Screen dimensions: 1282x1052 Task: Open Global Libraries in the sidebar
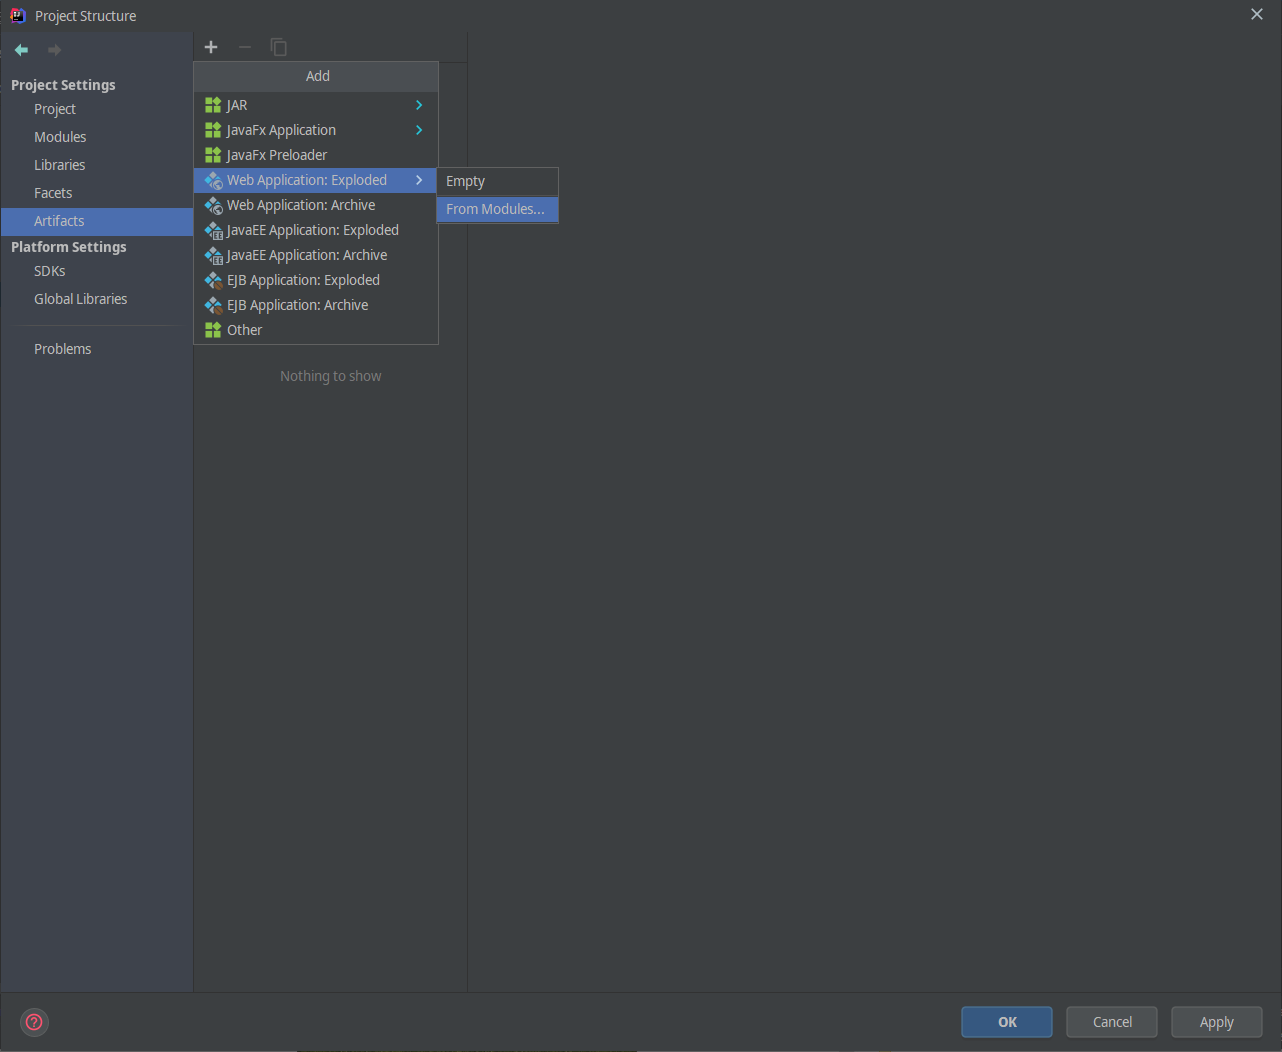click(97, 299)
